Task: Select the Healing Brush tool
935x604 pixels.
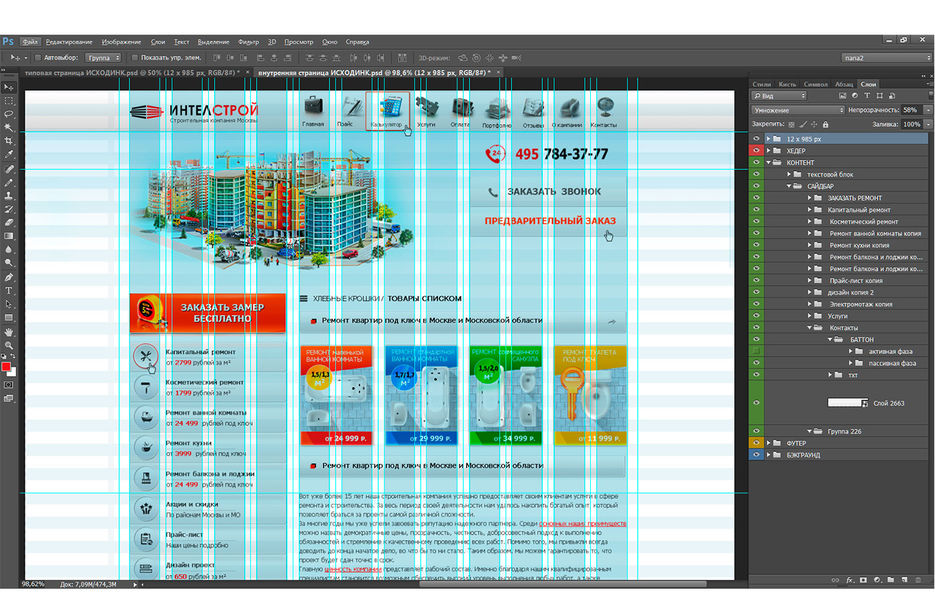Action: [x=8, y=169]
